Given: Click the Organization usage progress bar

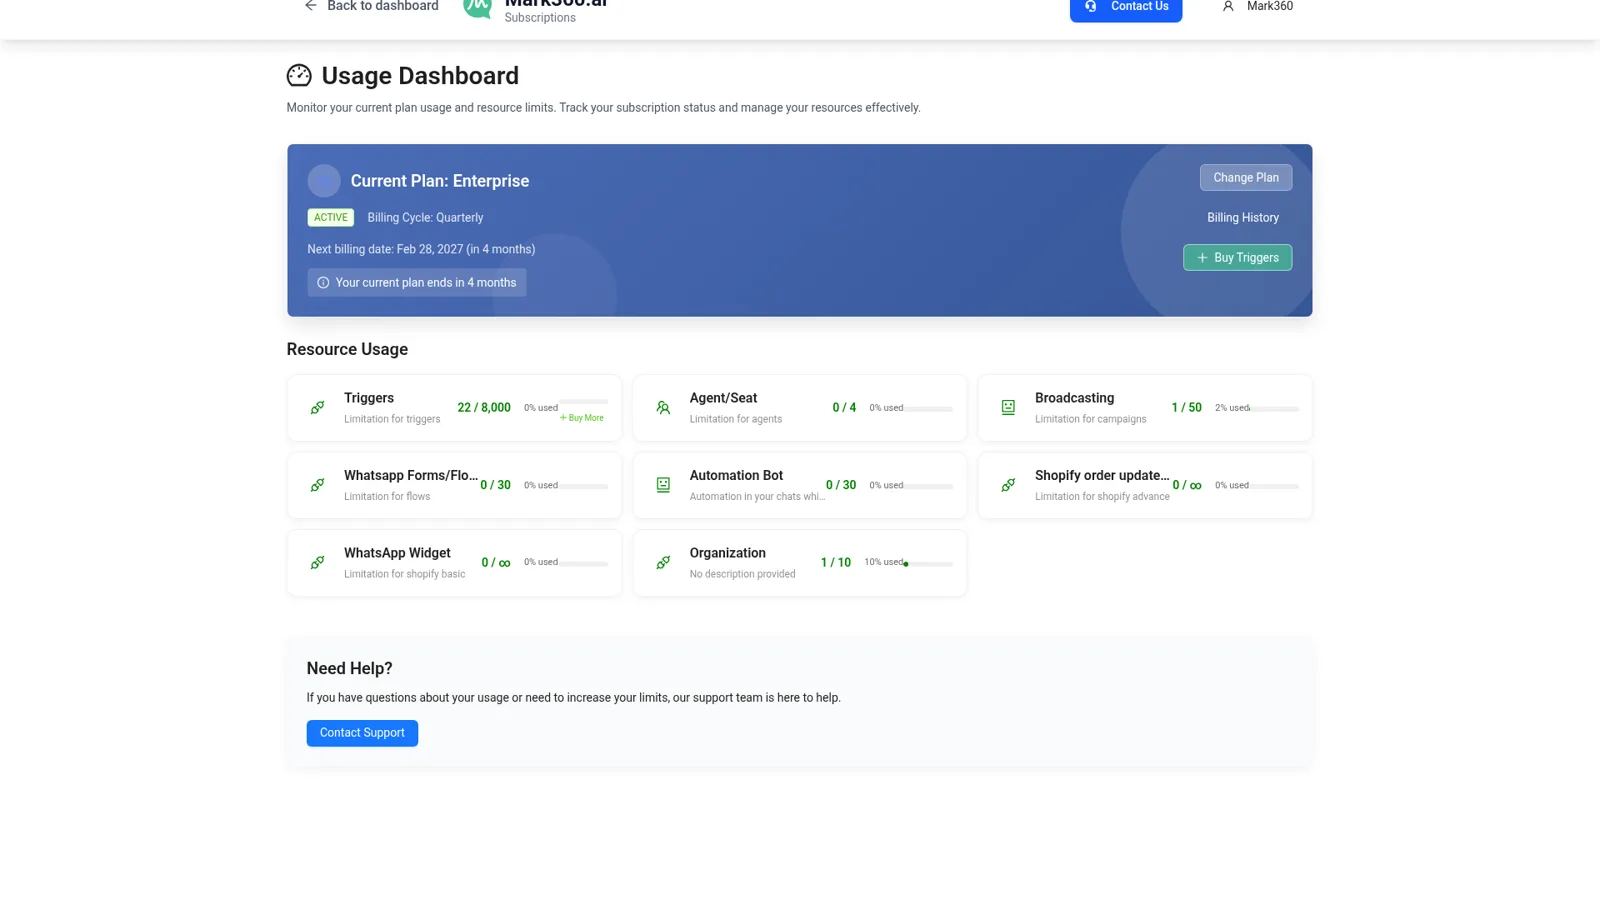Looking at the screenshot, I should pos(929,564).
